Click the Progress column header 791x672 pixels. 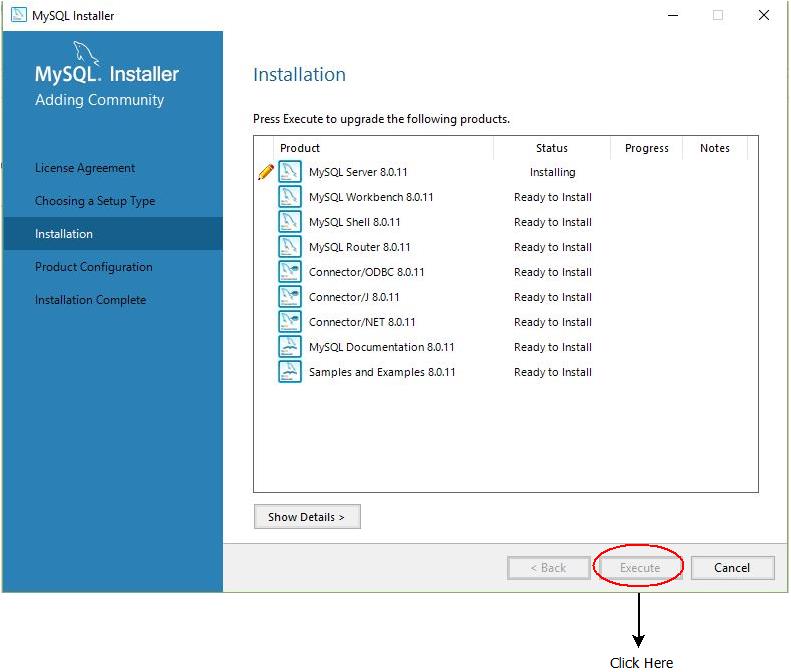646,148
